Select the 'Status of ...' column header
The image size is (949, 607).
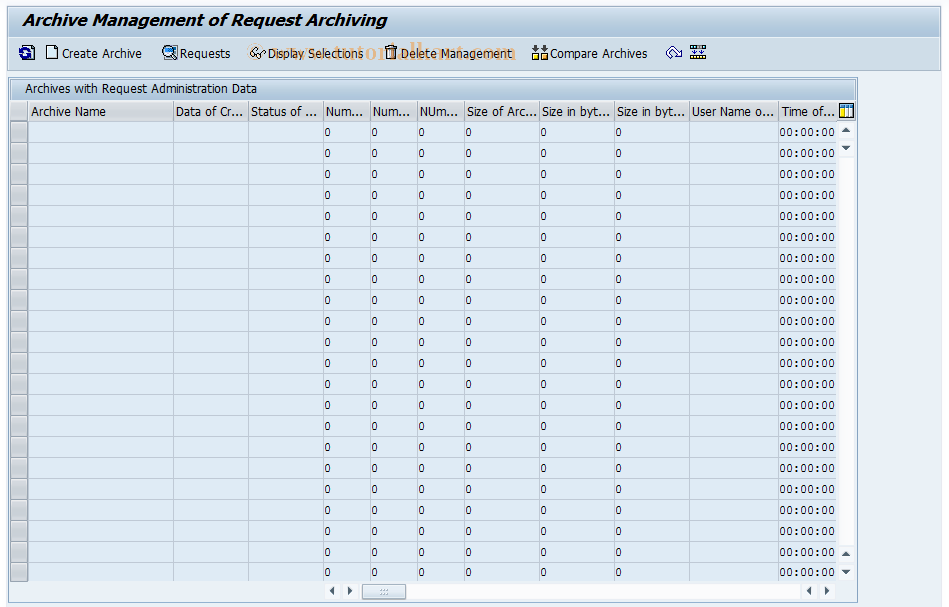coord(286,111)
